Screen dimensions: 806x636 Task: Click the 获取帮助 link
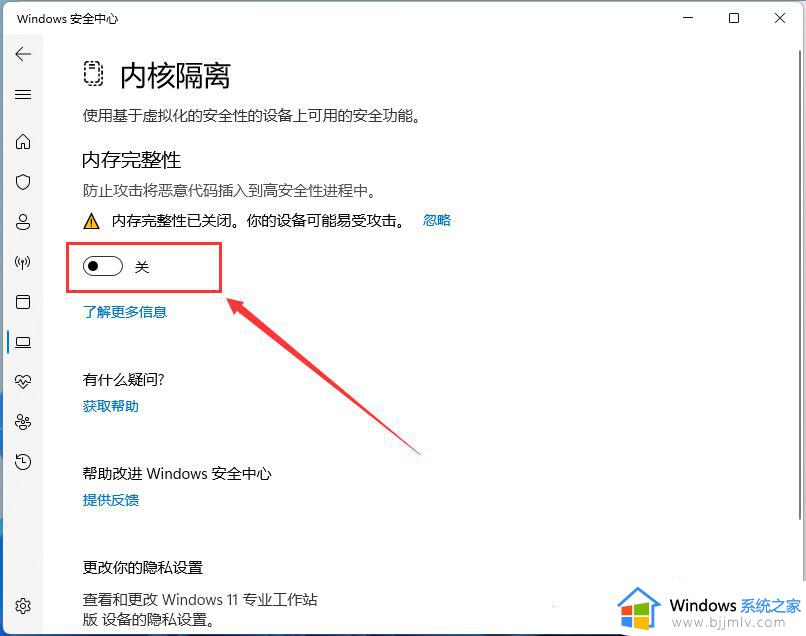pyautogui.click(x=110, y=406)
